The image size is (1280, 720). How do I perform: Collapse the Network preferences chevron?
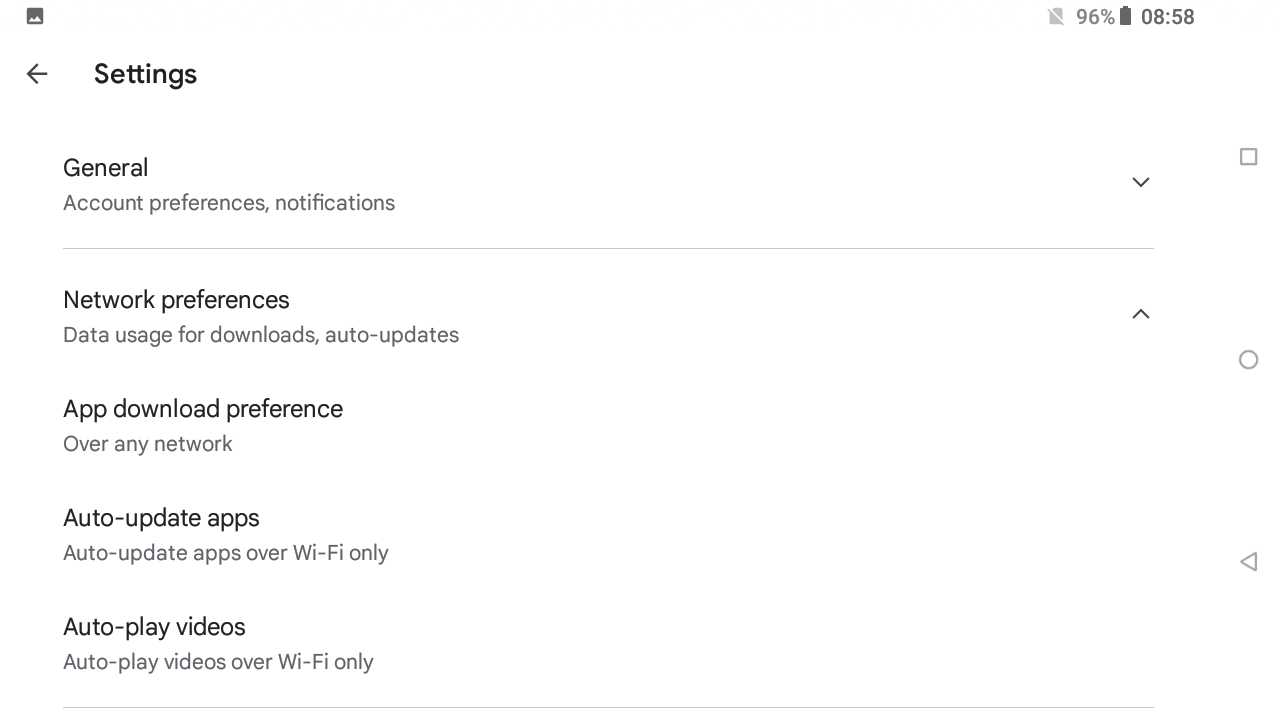tap(1140, 314)
